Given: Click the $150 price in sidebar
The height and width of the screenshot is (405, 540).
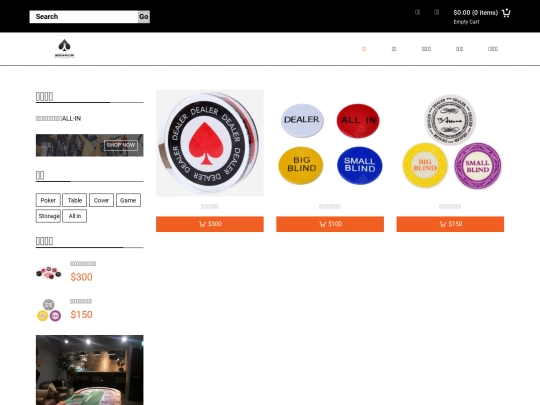Looking at the screenshot, I should (x=81, y=314).
